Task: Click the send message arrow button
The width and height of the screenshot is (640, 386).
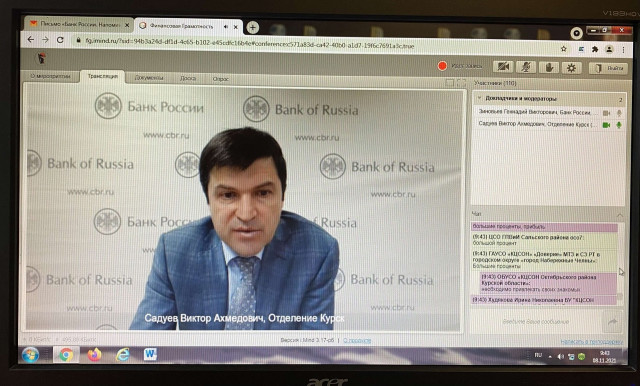Action: (x=612, y=322)
